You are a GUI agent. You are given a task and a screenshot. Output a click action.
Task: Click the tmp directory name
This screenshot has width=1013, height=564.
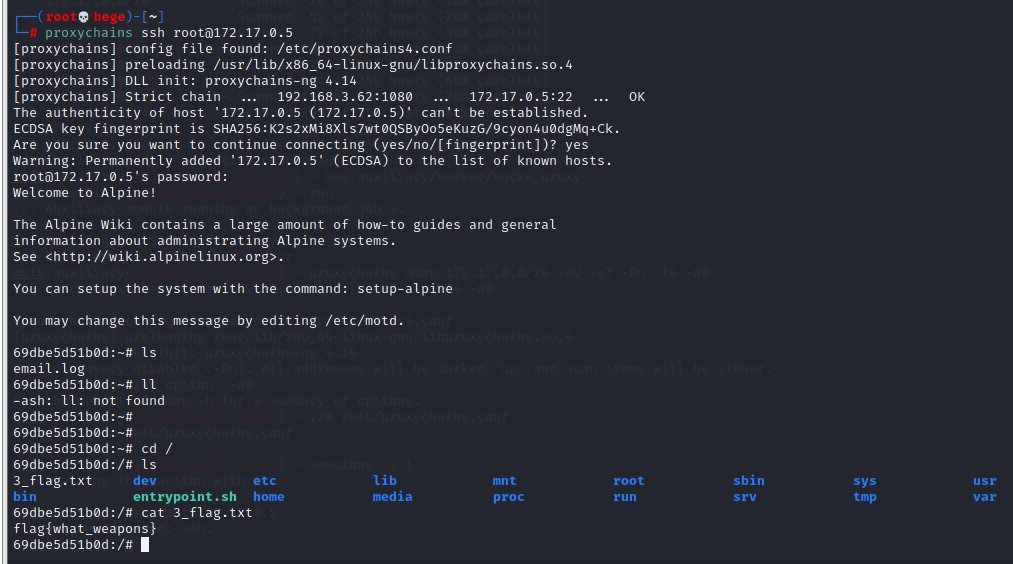coord(865,497)
